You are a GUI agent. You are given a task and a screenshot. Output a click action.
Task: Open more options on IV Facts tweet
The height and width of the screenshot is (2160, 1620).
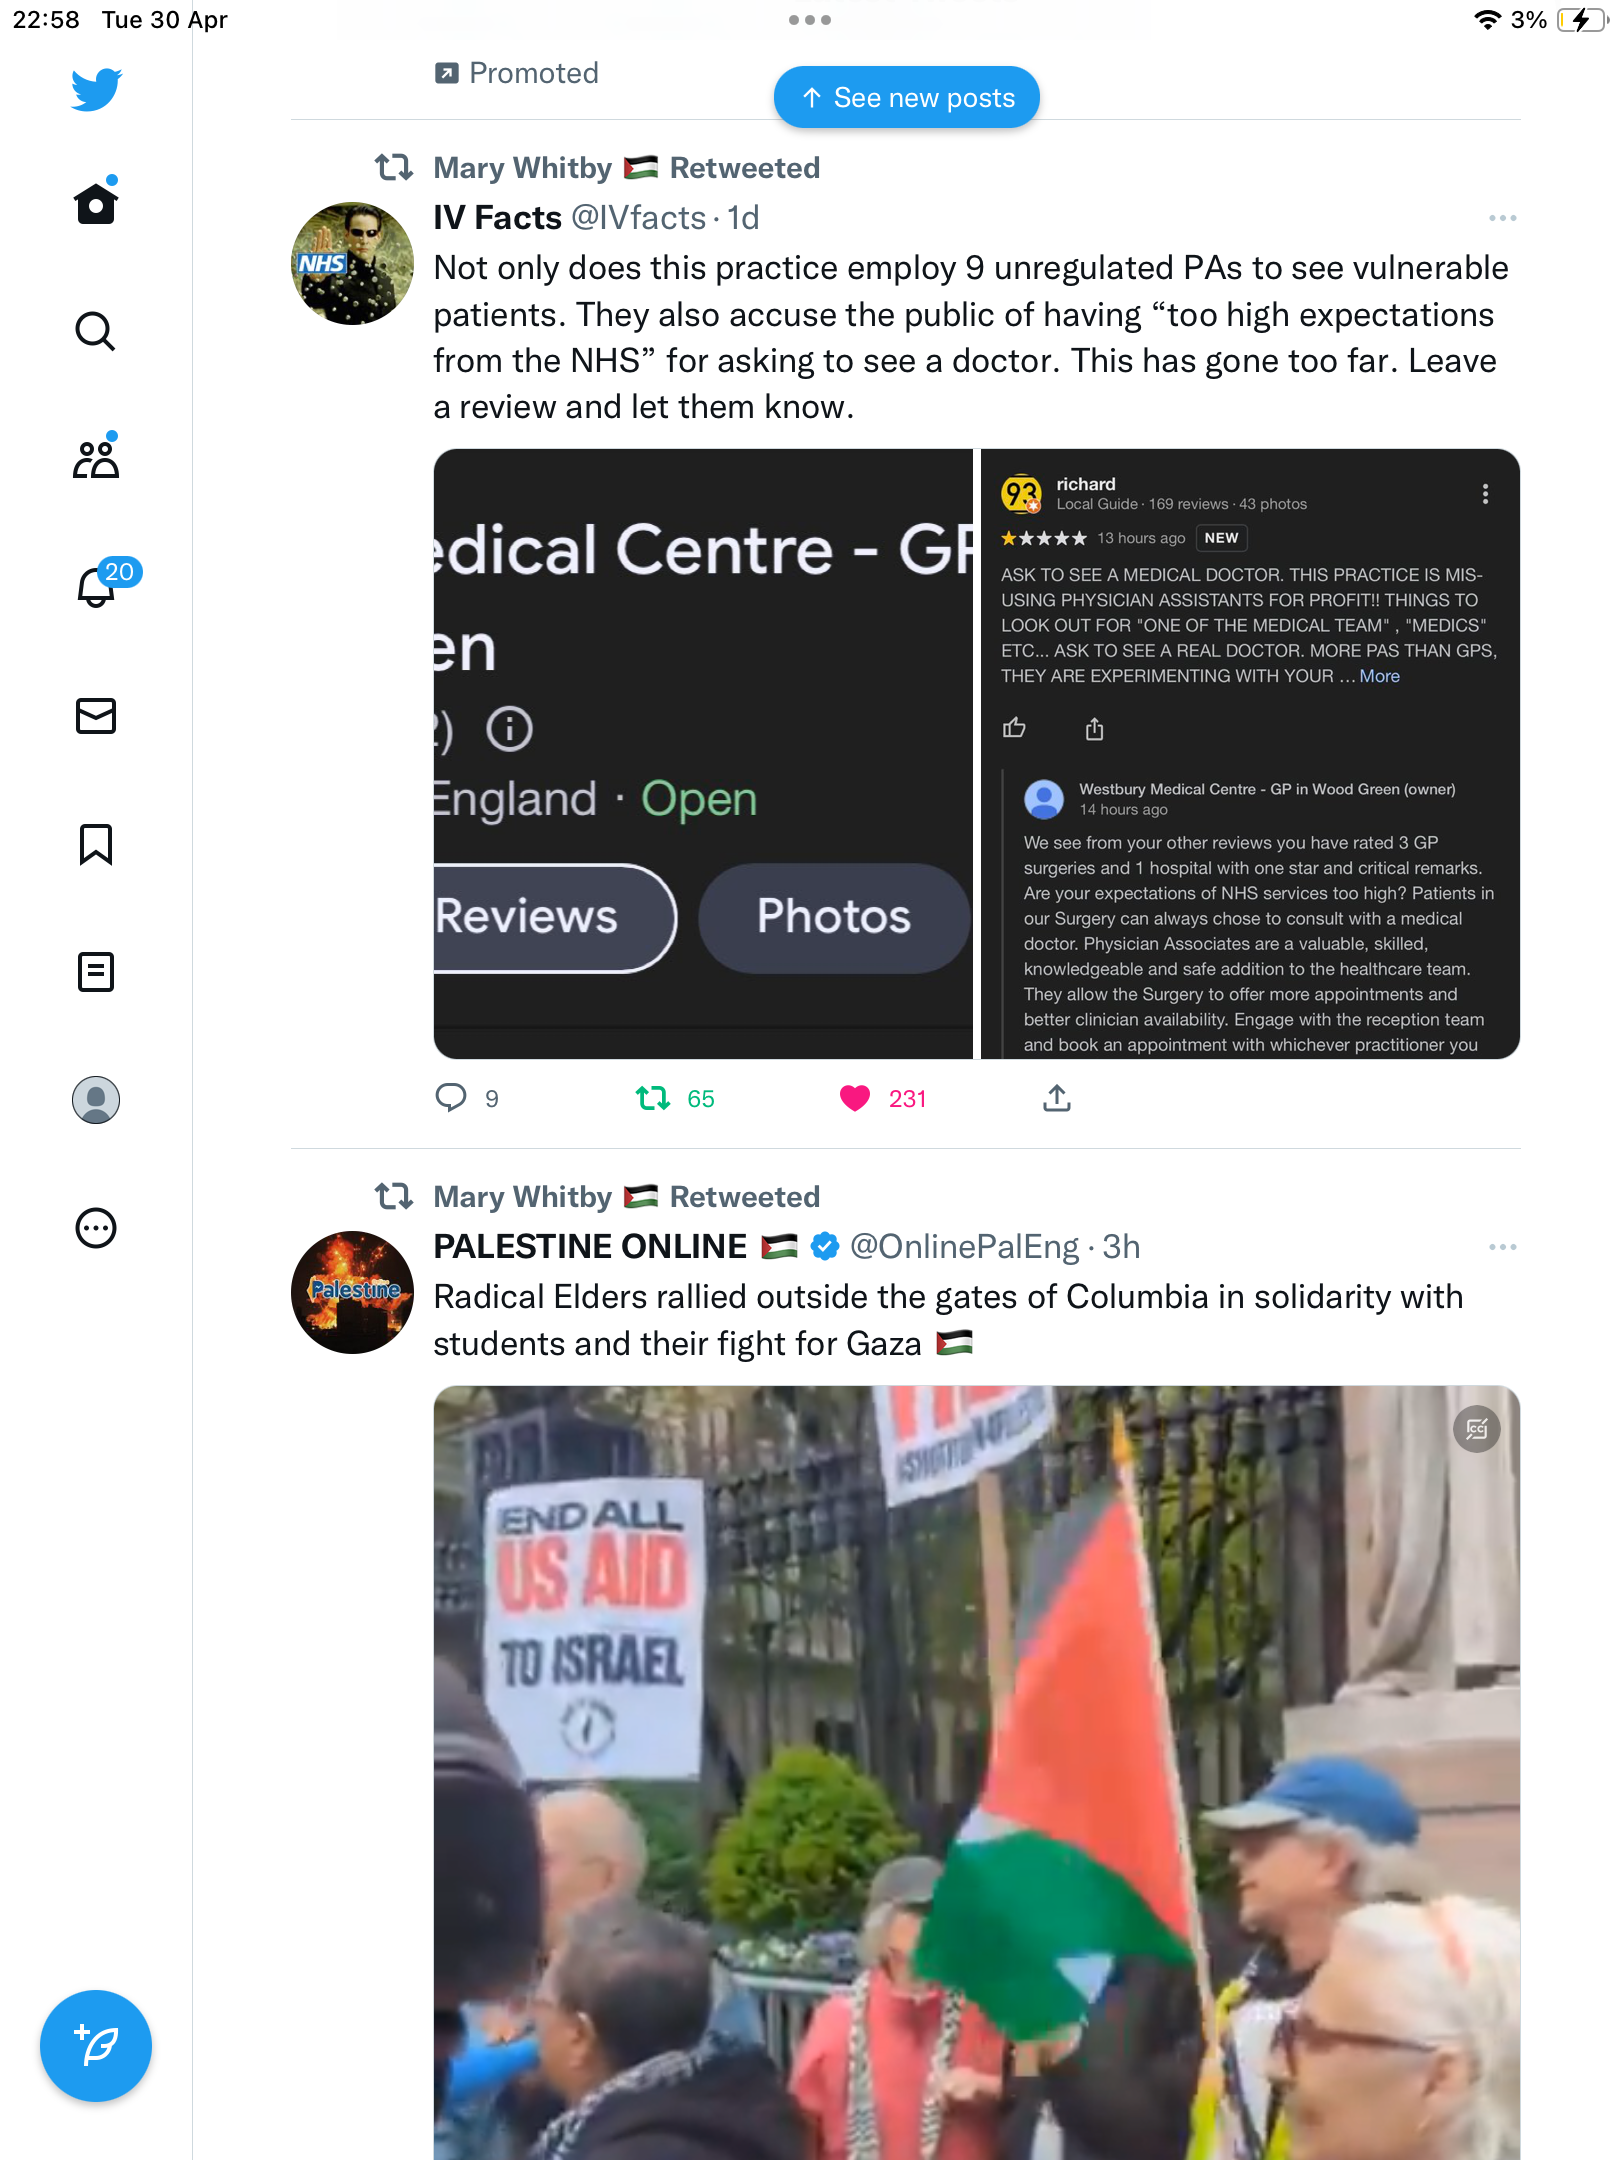coord(1502,218)
